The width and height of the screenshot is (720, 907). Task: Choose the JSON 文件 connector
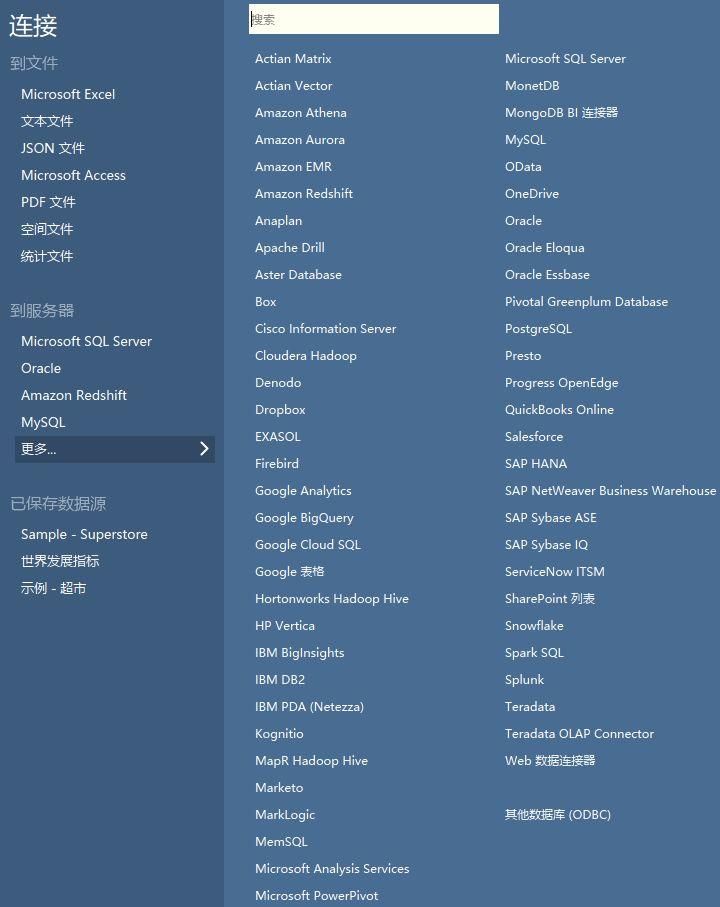(53, 148)
